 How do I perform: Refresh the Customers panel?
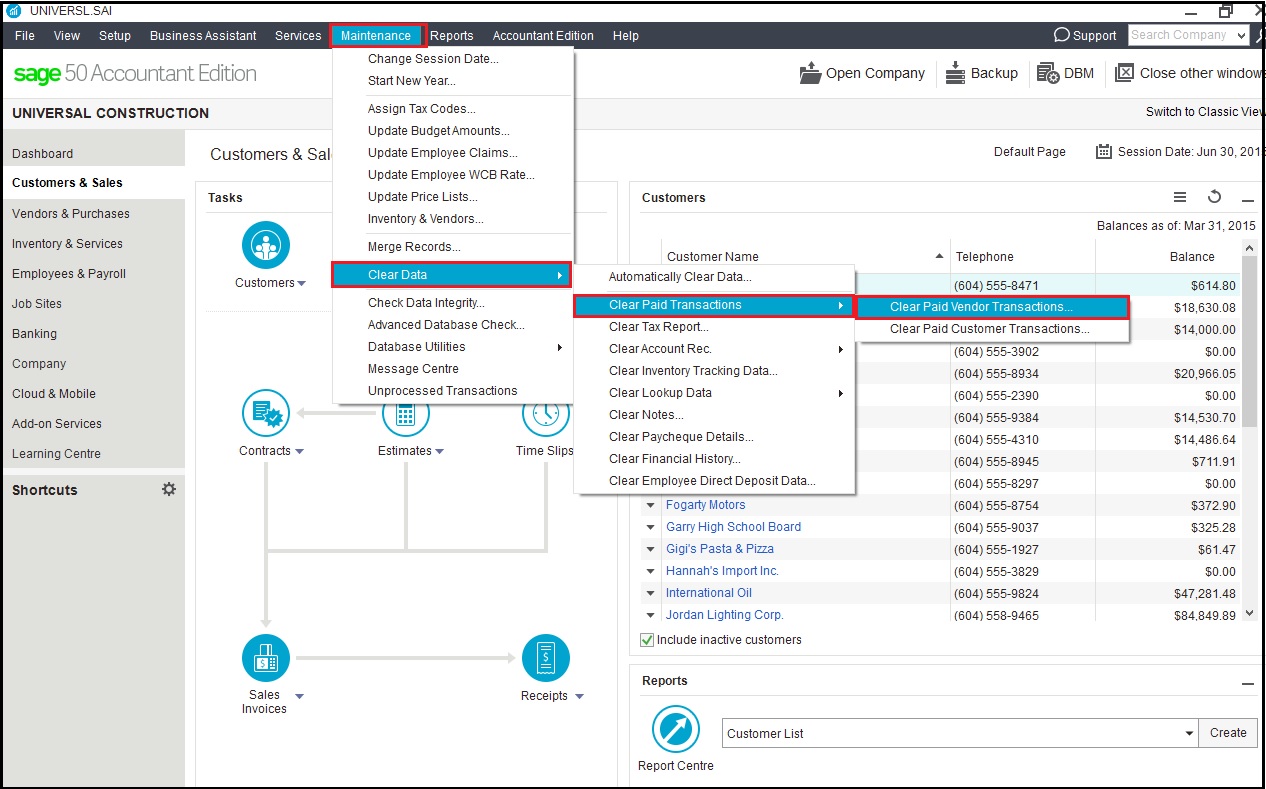coord(1214,197)
